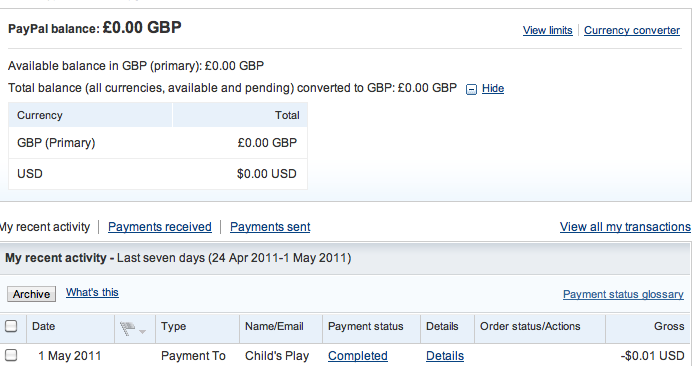This screenshot has width=693, height=366.
Task: Select the My recent activity tab
Action: coord(45,227)
